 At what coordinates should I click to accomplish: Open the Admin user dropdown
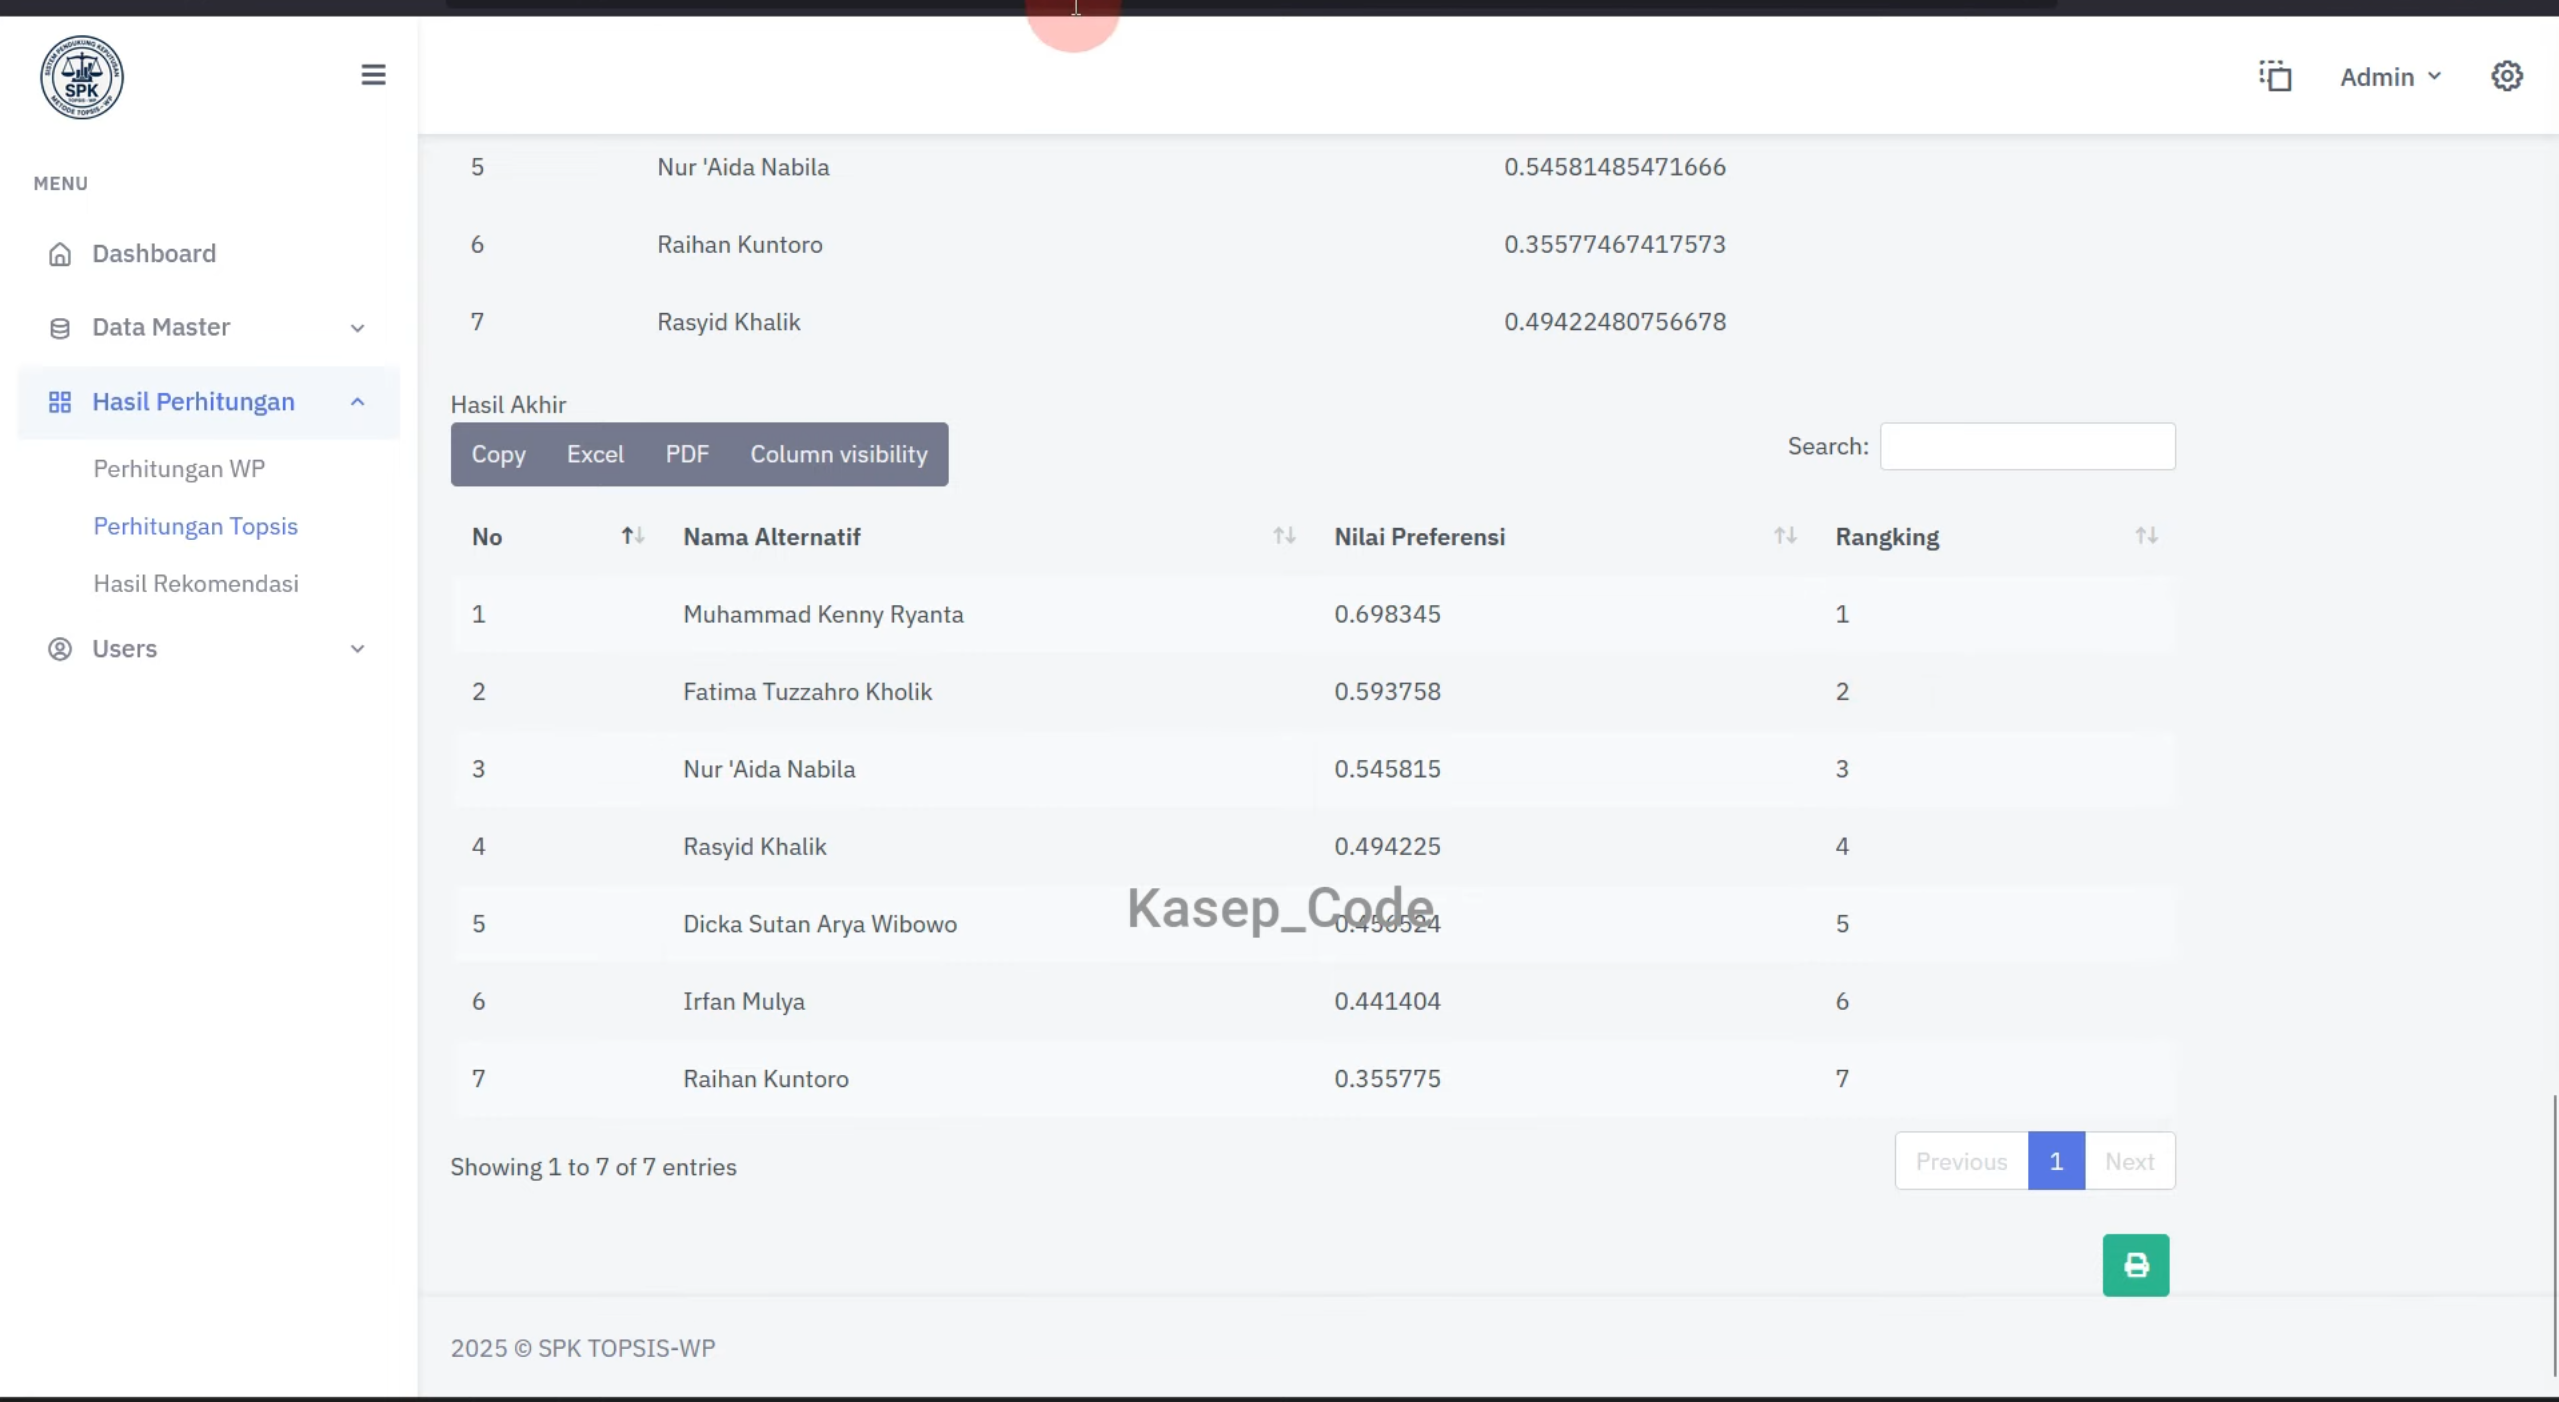click(x=2390, y=77)
